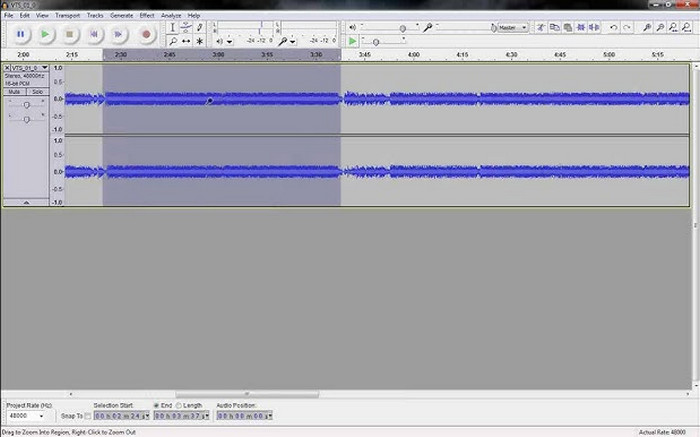Select the Time Shift tool
The width and height of the screenshot is (700, 437).
point(186,41)
